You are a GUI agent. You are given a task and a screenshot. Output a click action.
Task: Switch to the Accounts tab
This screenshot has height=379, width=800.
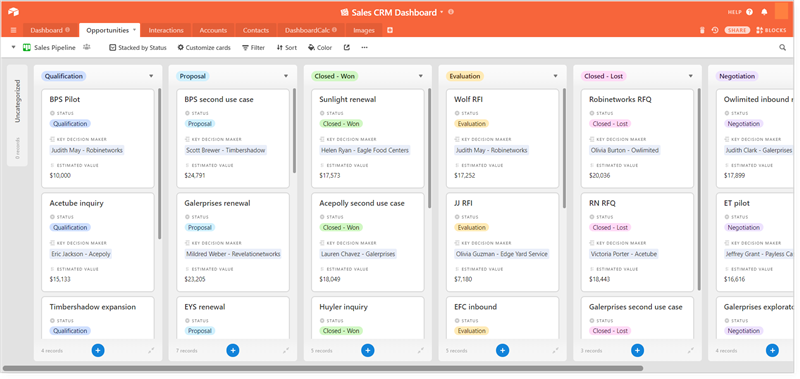click(213, 31)
